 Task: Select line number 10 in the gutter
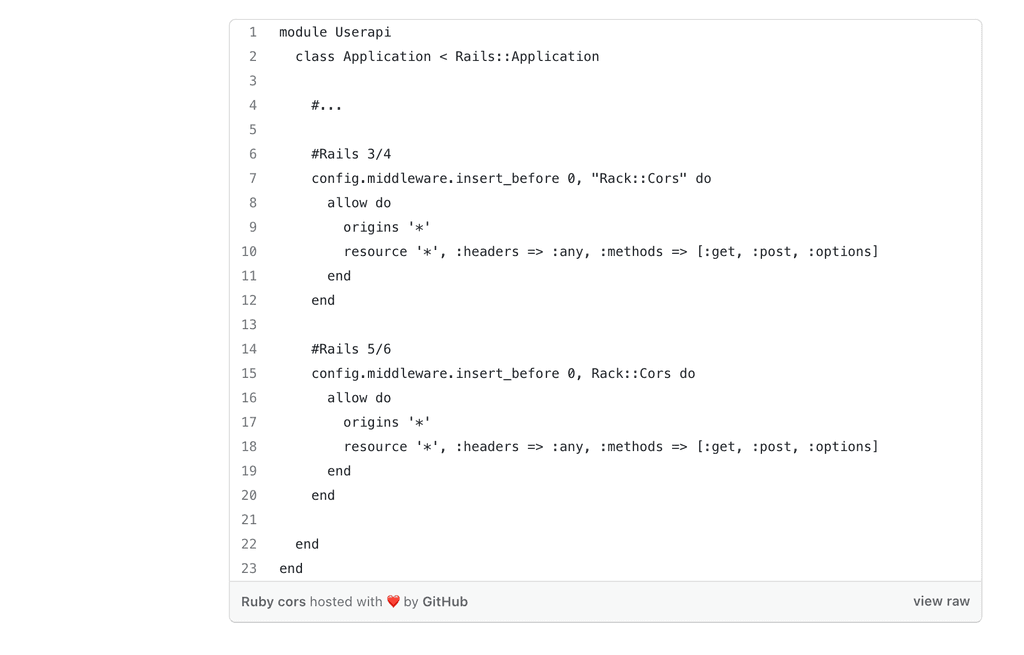pyautogui.click(x=249, y=252)
